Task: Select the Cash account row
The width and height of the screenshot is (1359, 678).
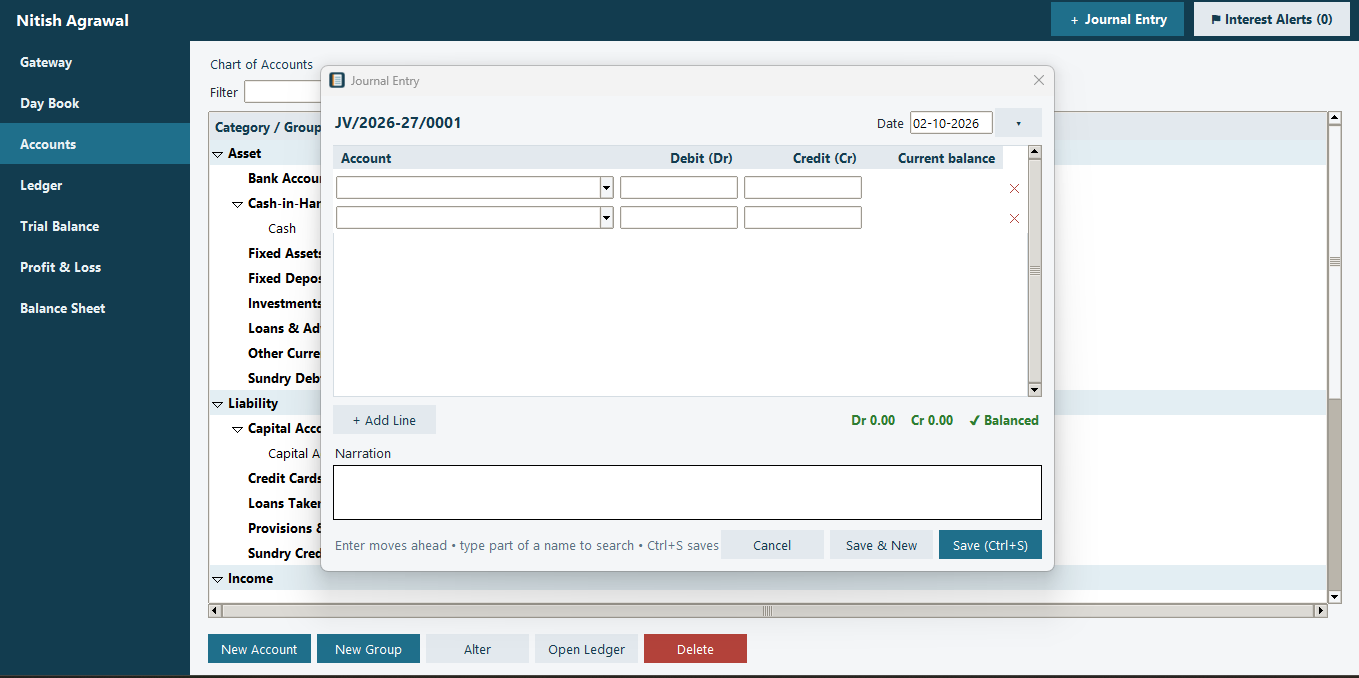Action: tap(282, 229)
